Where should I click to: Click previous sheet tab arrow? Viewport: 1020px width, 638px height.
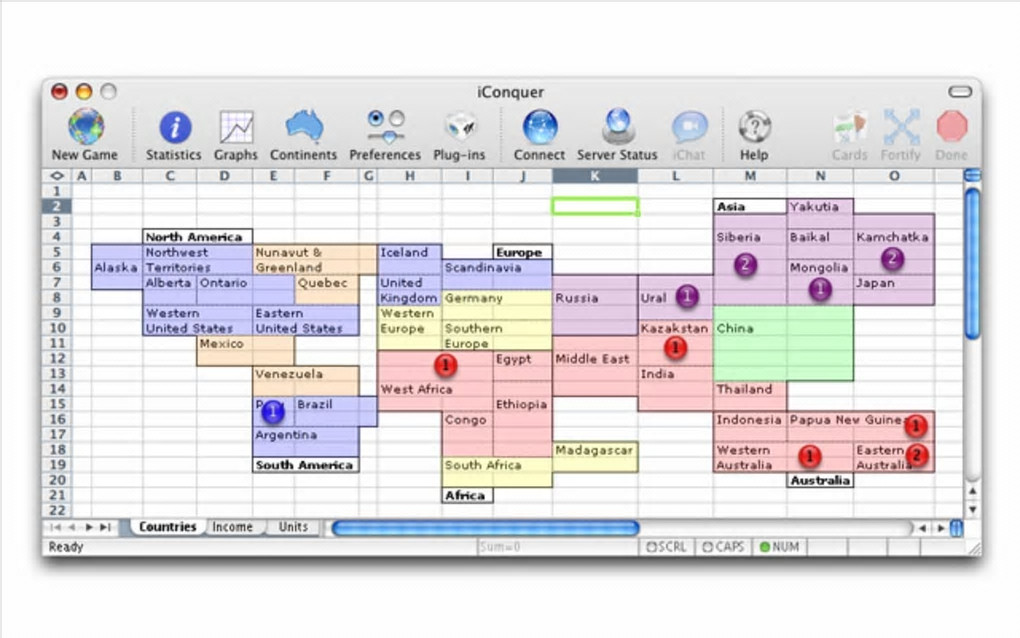click(x=72, y=527)
